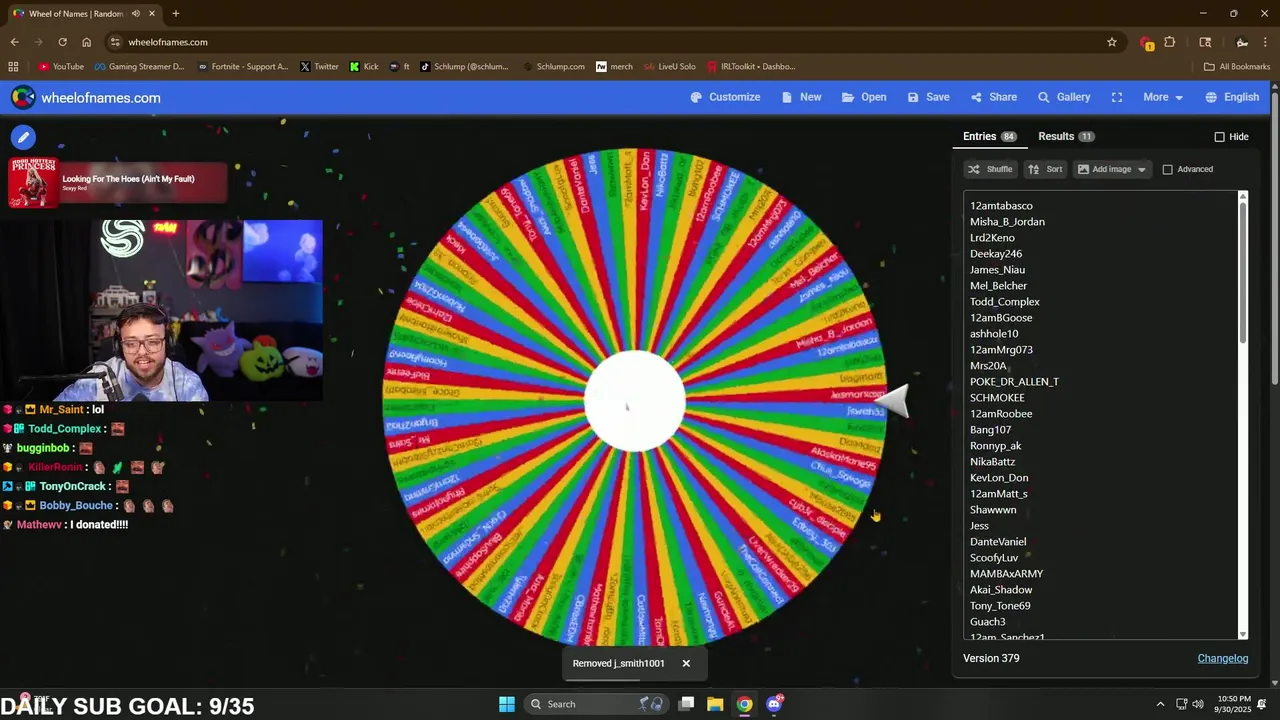
Task: Open File Explorer from the taskbar
Action: 715,704
